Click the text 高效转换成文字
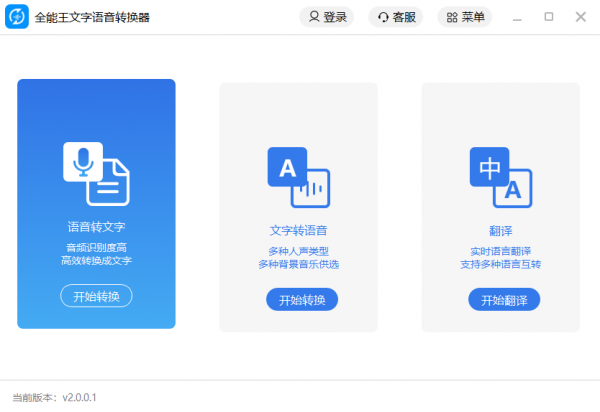This screenshot has height=412, width=600. (x=96, y=261)
